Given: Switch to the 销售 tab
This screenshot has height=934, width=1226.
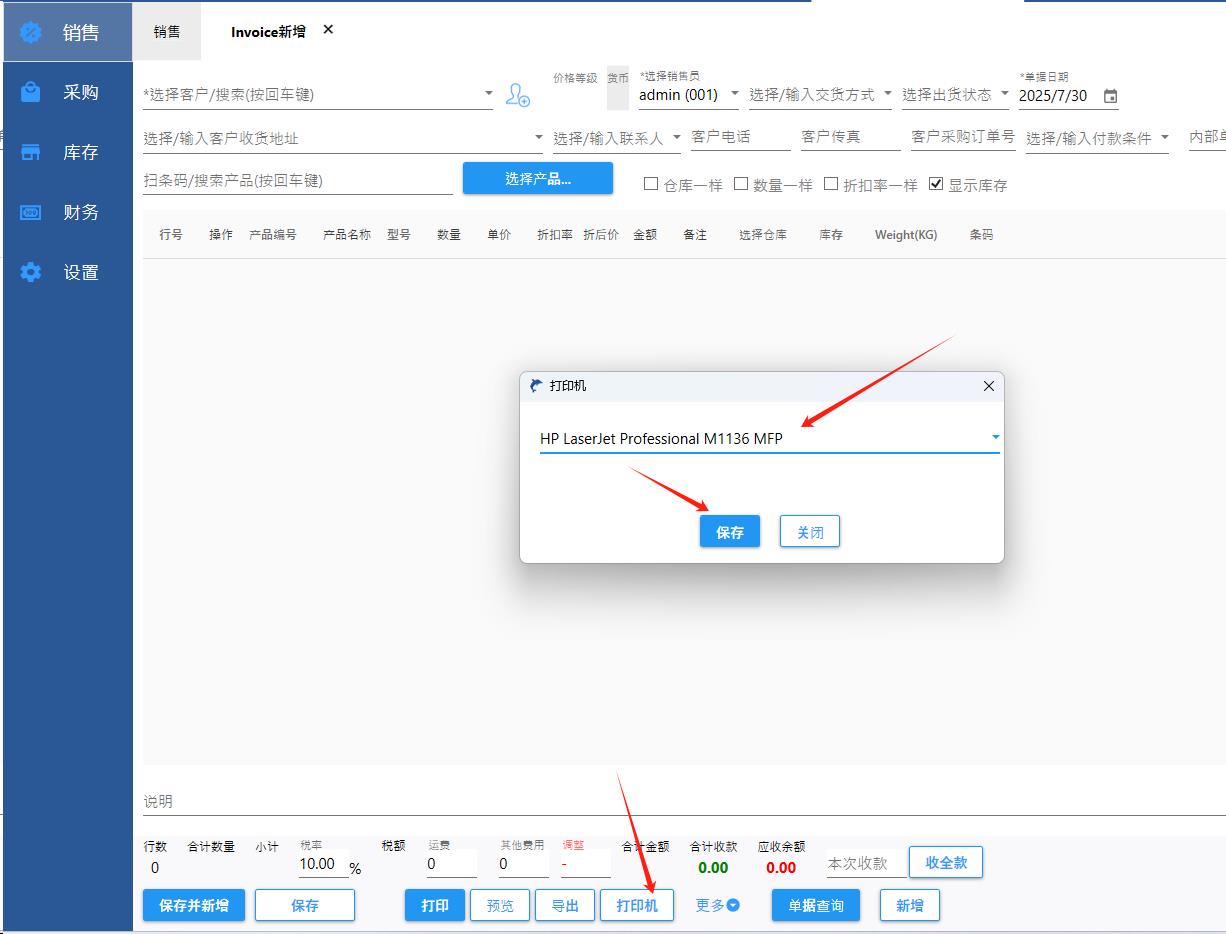Looking at the screenshot, I should 167,31.
